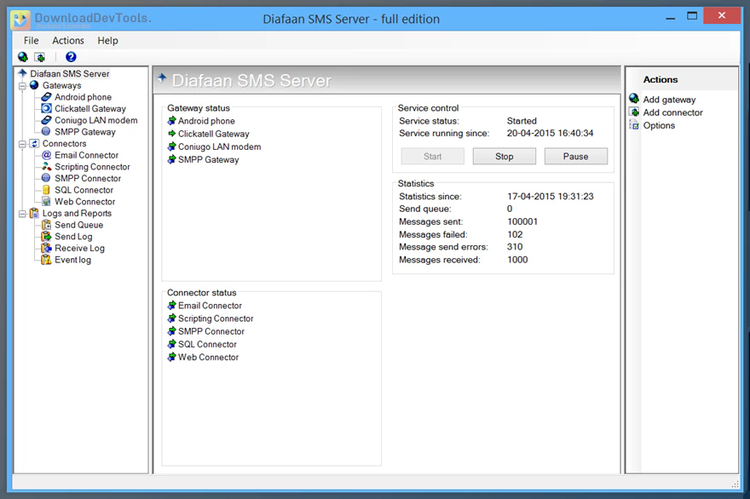Click the Pause service button
The image size is (750, 499).
[x=576, y=156]
